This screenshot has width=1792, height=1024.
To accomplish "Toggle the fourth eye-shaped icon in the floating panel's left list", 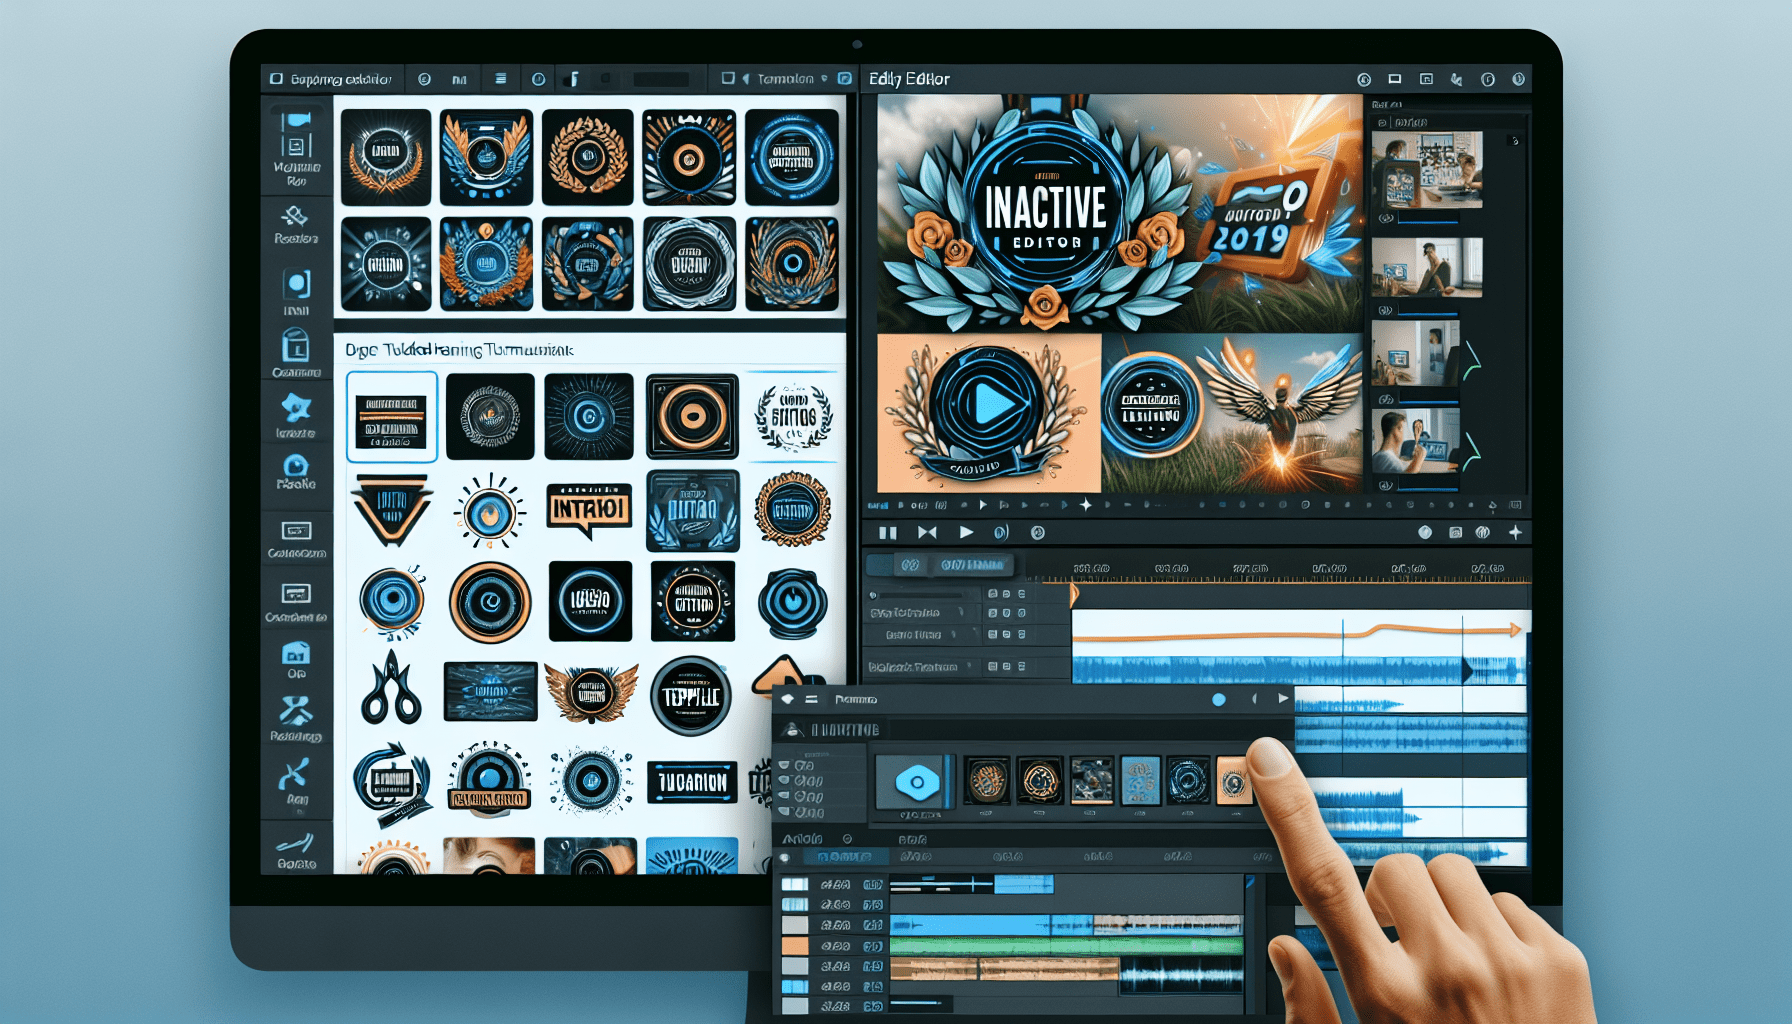I will pos(784,812).
